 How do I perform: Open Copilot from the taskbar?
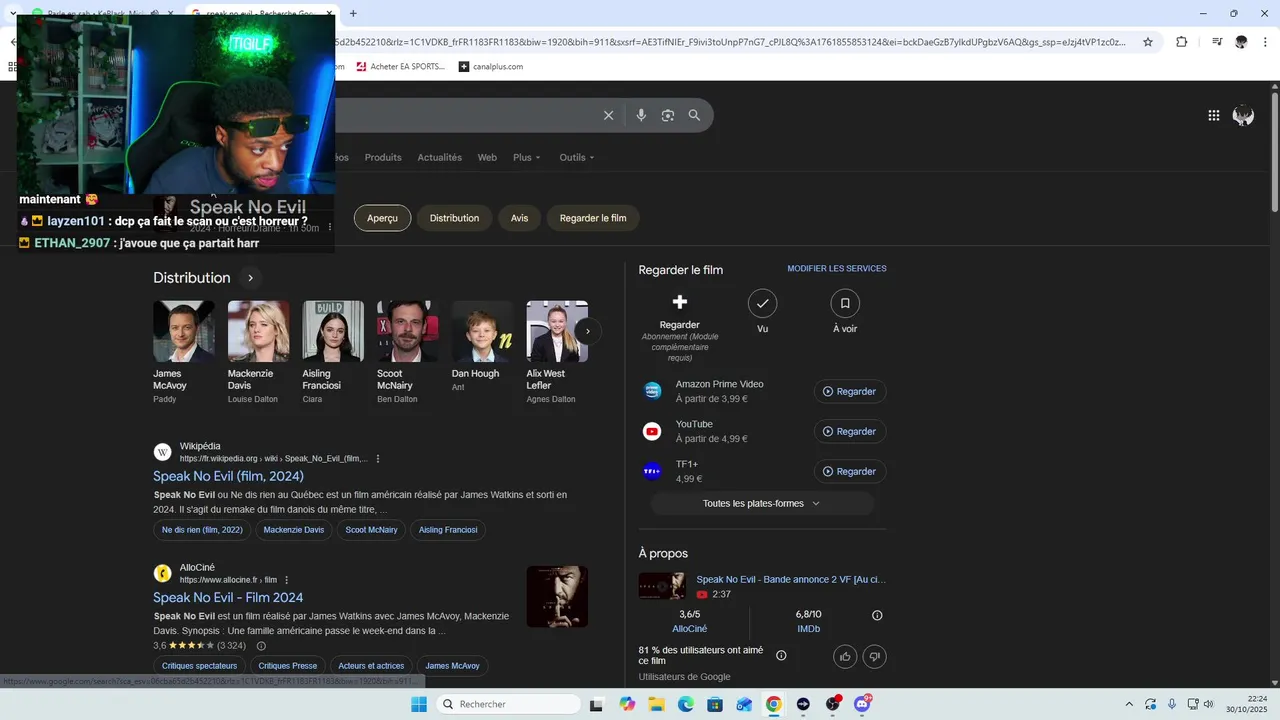[627, 704]
